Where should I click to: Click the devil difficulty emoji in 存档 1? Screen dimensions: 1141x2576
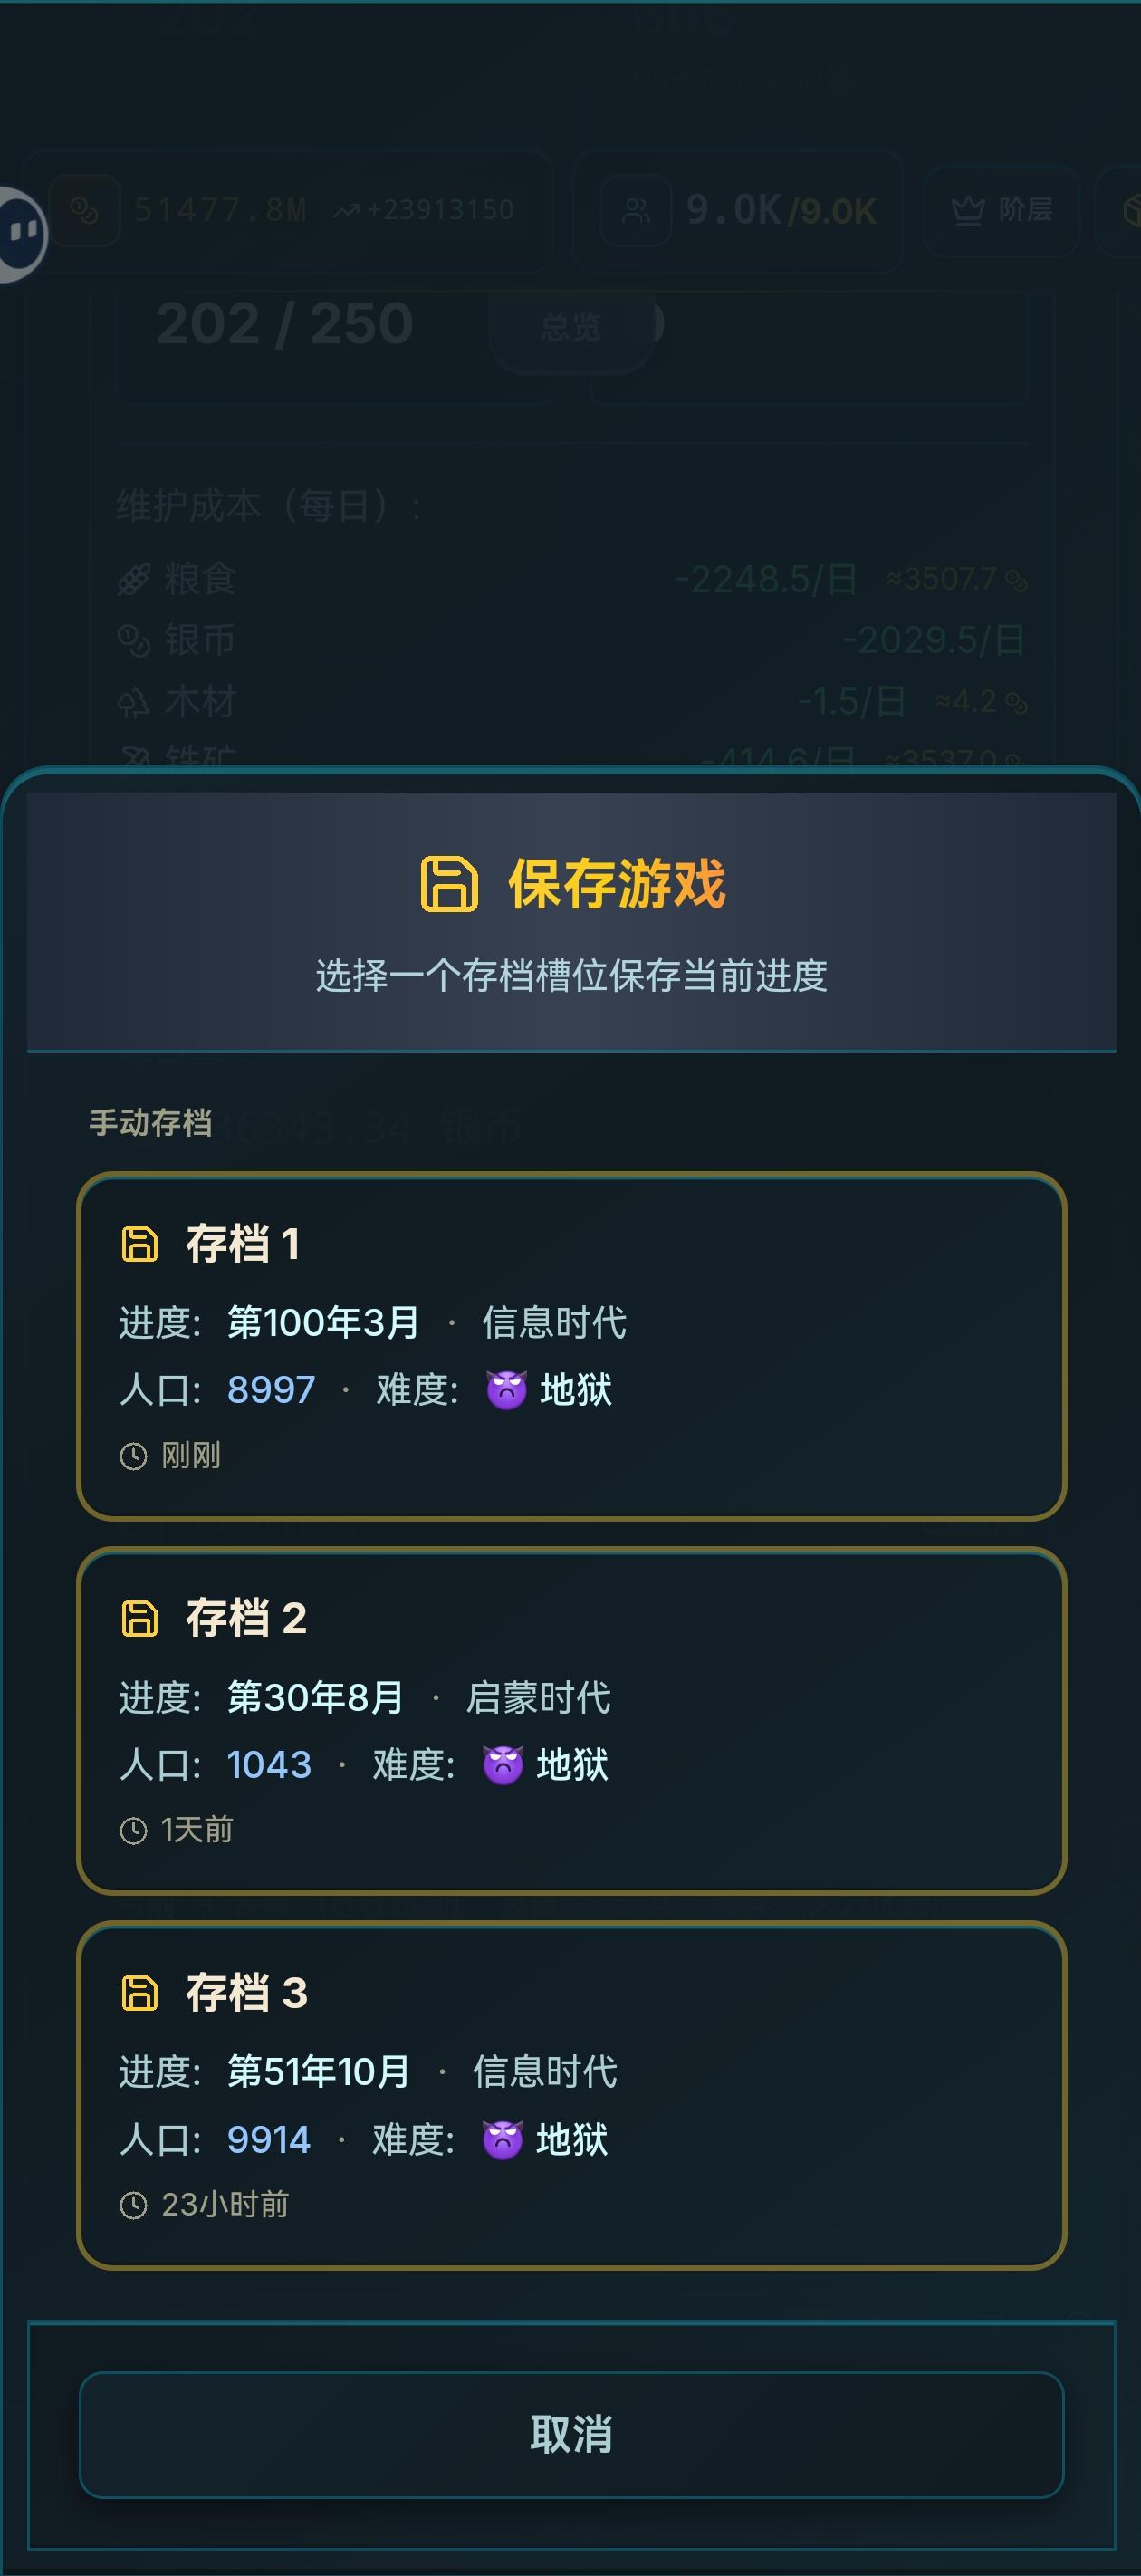(x=506, y=1390)
